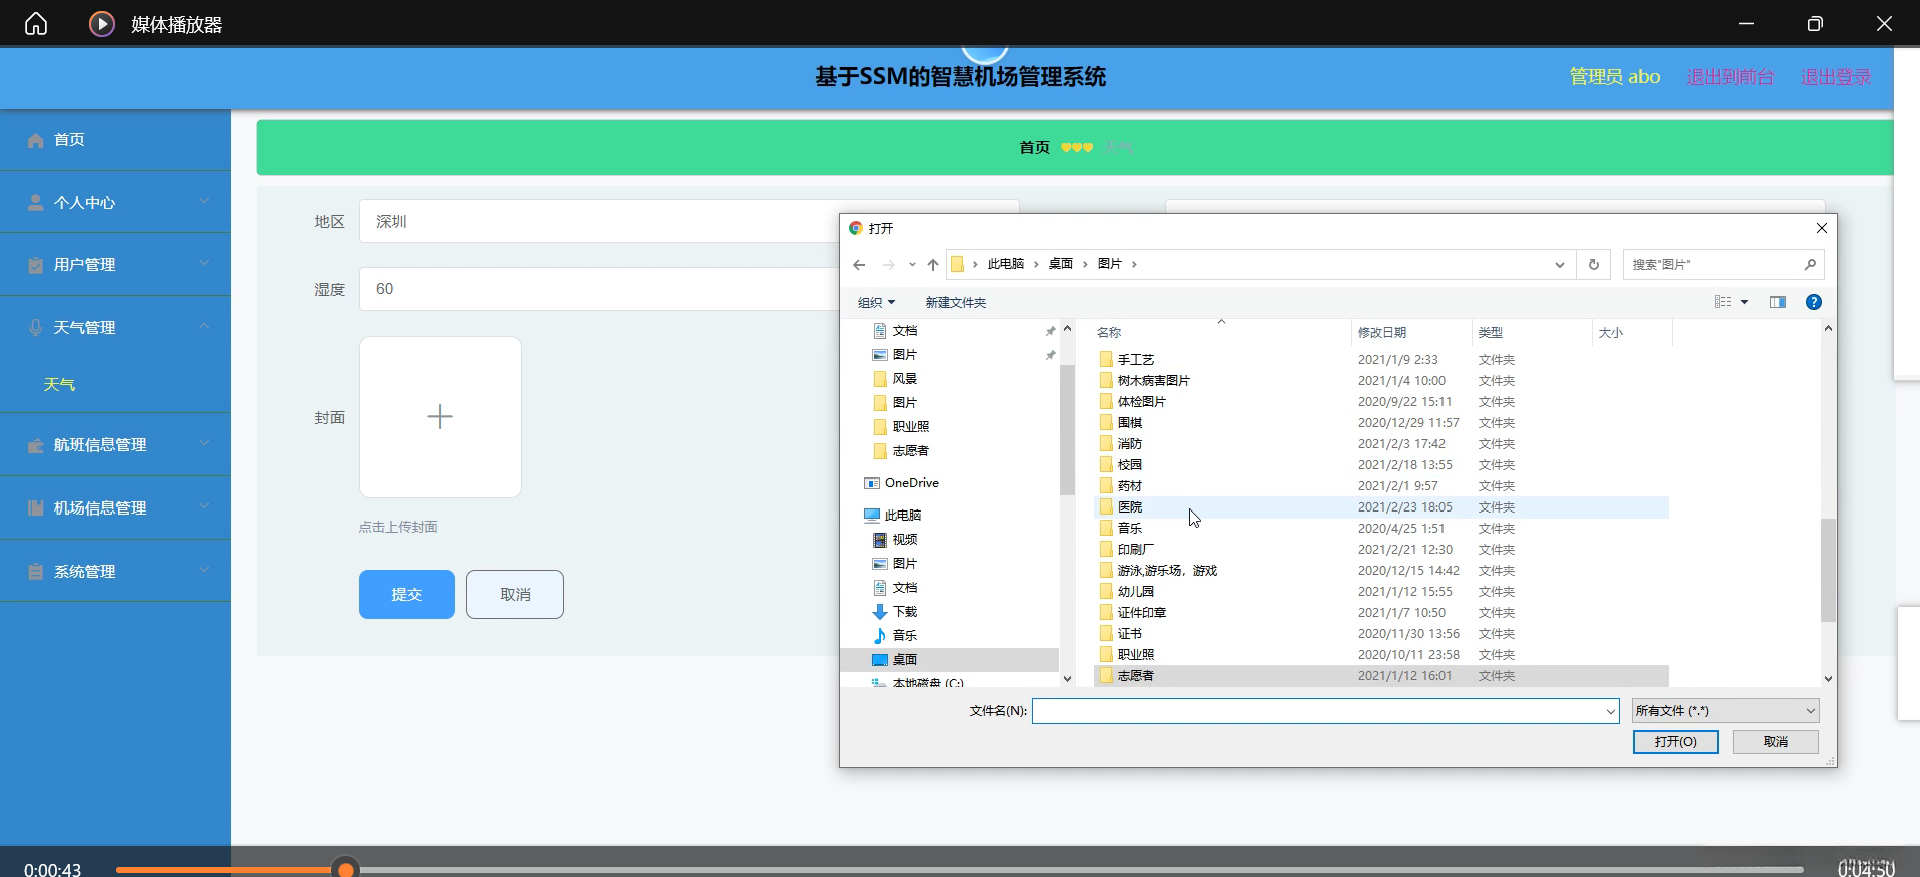1920x877 pixels.
Task: Open file name suggestions dropdown arrow
Action: coord(1610,711)
